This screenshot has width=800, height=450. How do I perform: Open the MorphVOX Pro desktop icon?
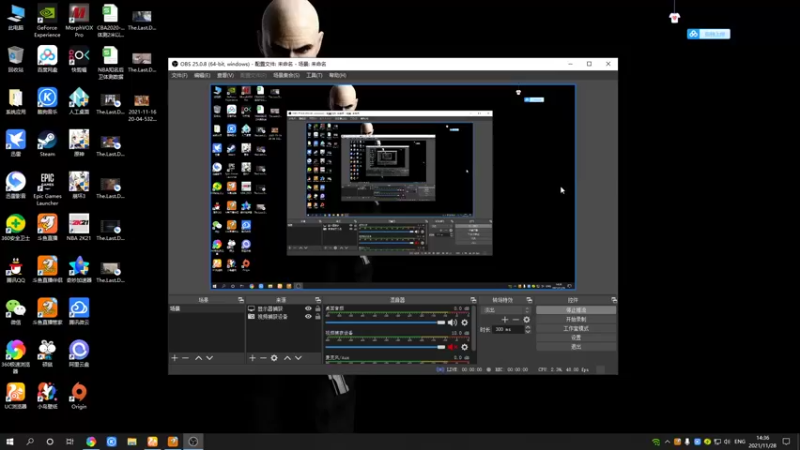[x=79, y=21]
